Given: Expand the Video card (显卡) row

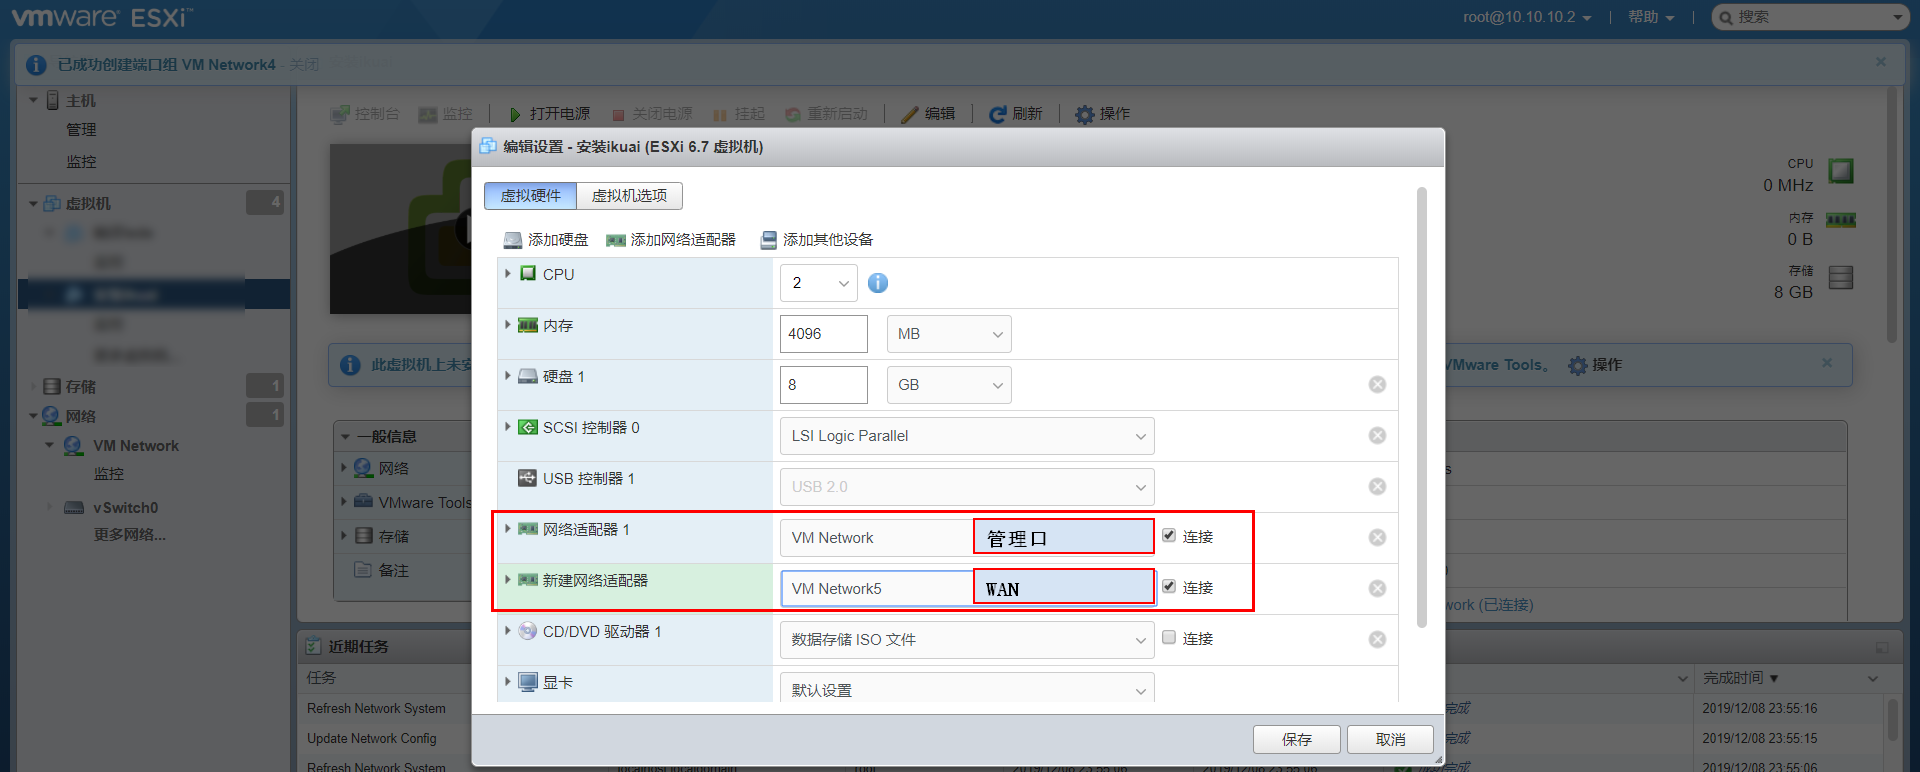Looking at the screenshot, I should point(508,682).
